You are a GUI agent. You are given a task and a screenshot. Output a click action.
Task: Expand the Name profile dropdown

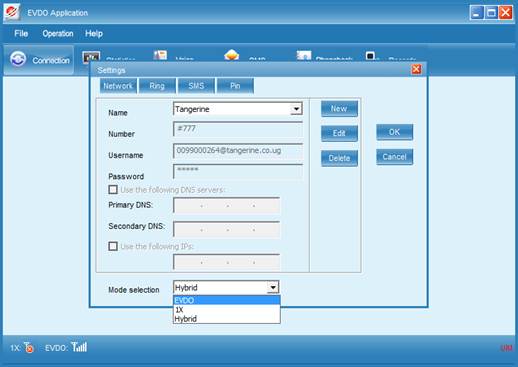[296, 109]
